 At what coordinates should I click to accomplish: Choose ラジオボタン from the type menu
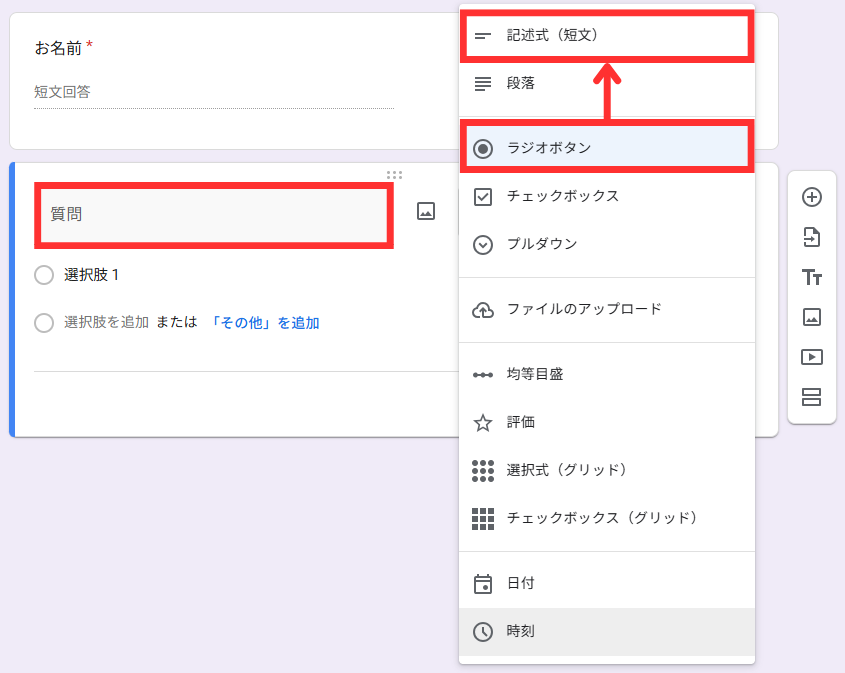click(x=607, y=148)
